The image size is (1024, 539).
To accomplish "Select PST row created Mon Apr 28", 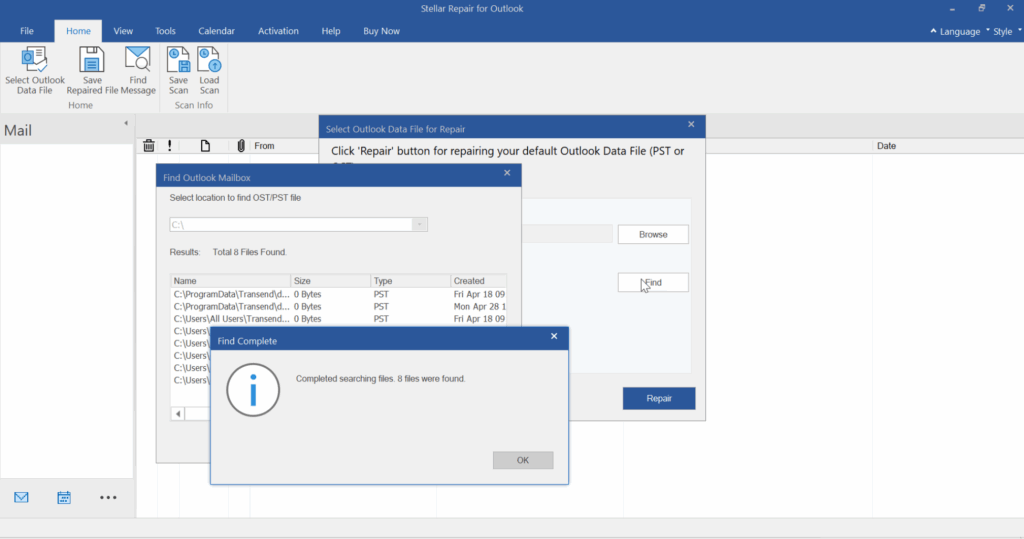I will point(338,306).
